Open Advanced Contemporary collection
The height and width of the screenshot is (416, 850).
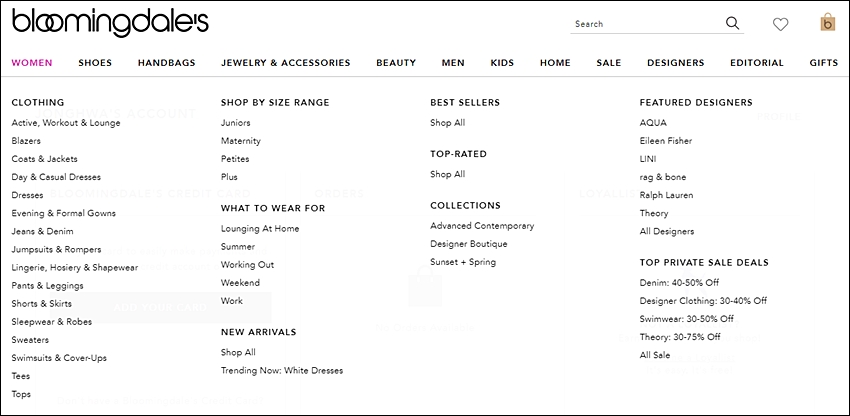coord(482,226)
